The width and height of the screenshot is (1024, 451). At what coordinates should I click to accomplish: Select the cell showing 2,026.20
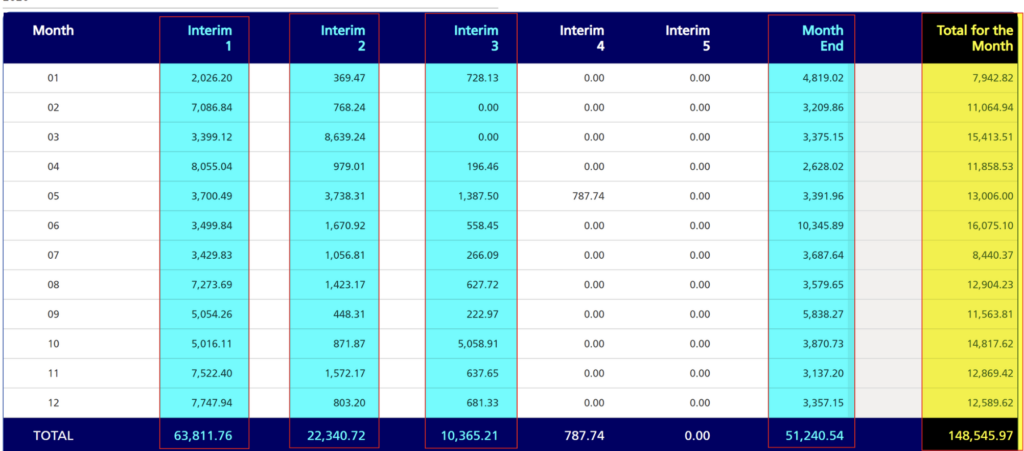coord(211,78)
